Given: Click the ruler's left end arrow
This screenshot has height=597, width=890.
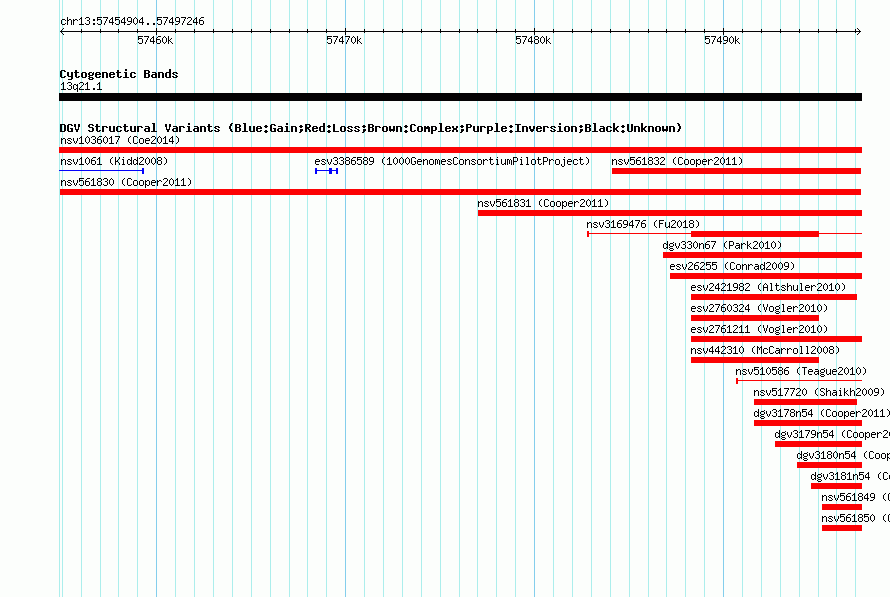Looking at the screenshot, I should point(62,31).
